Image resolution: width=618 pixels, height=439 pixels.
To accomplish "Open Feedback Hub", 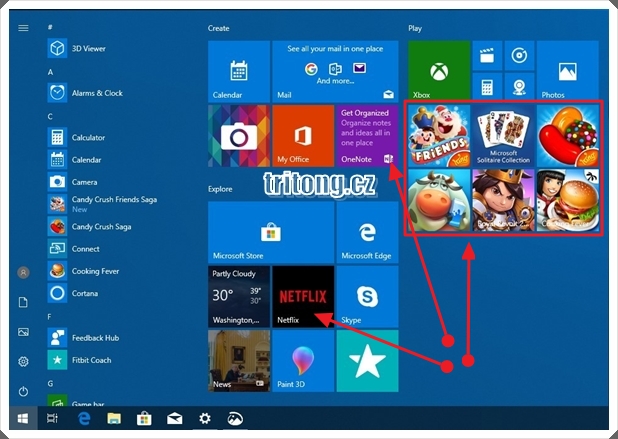I will pyautogui.click(x=102, y=338).
